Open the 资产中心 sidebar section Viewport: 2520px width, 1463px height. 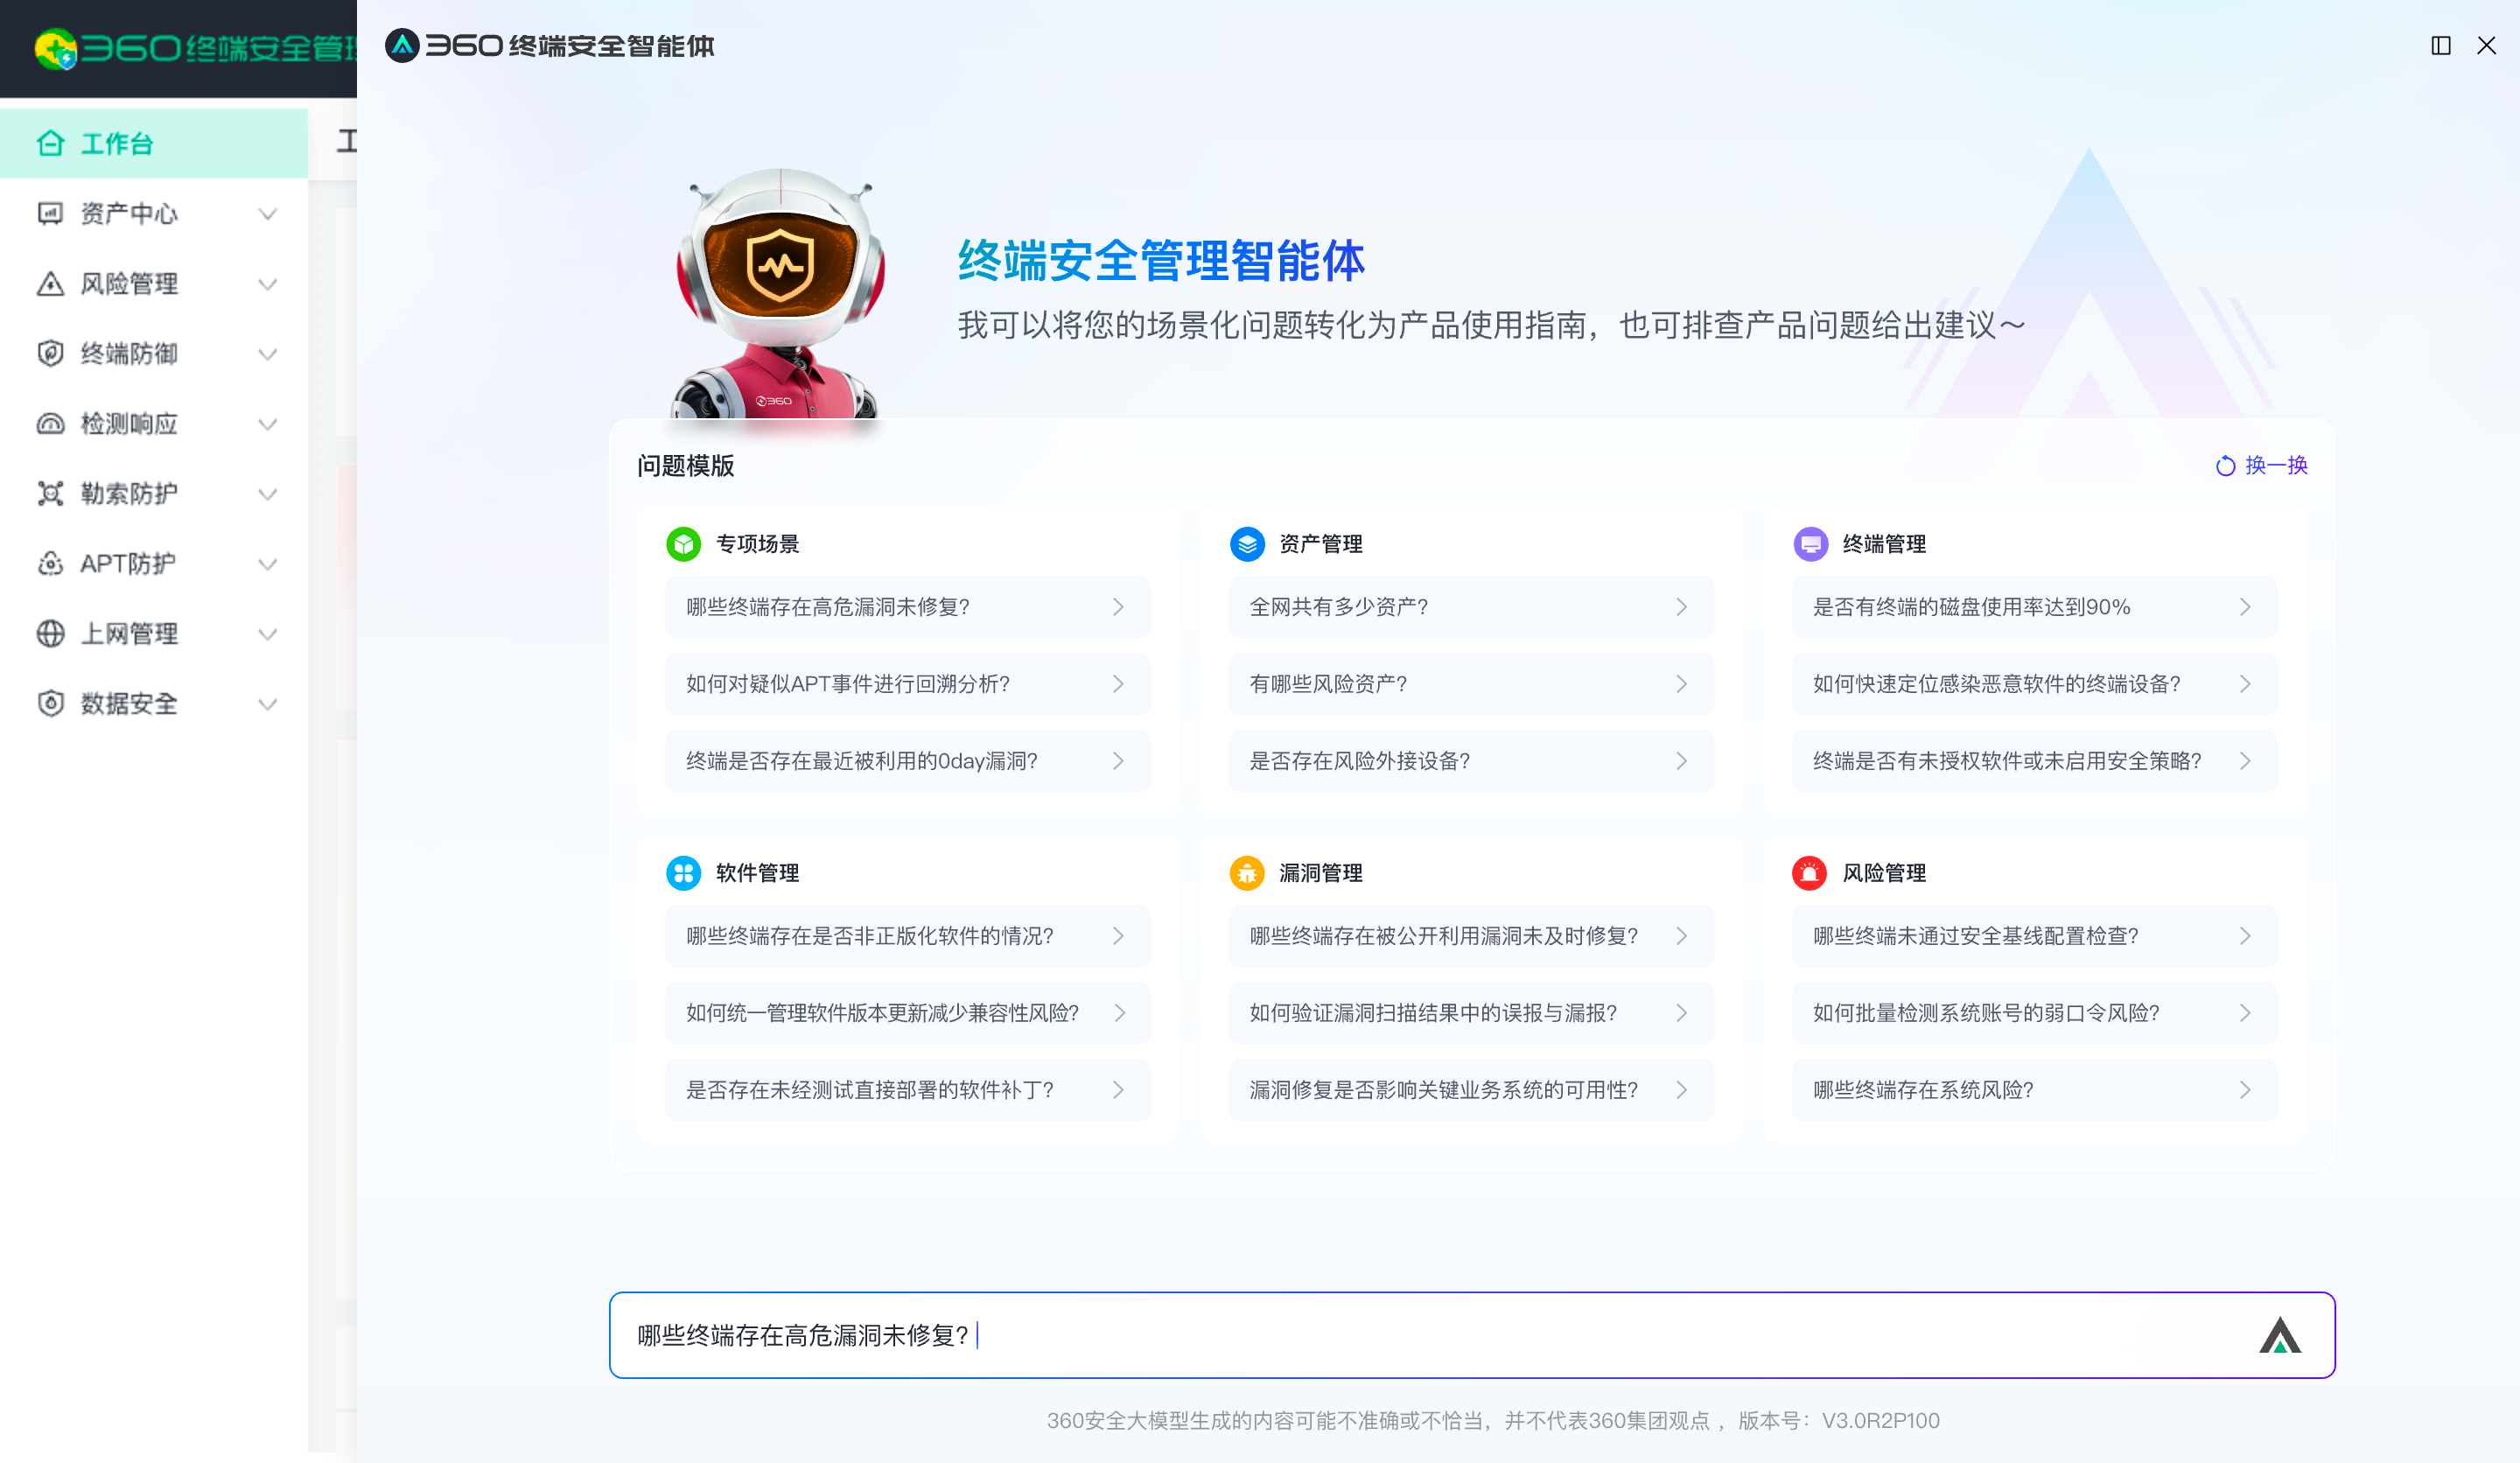coord(130,213)
